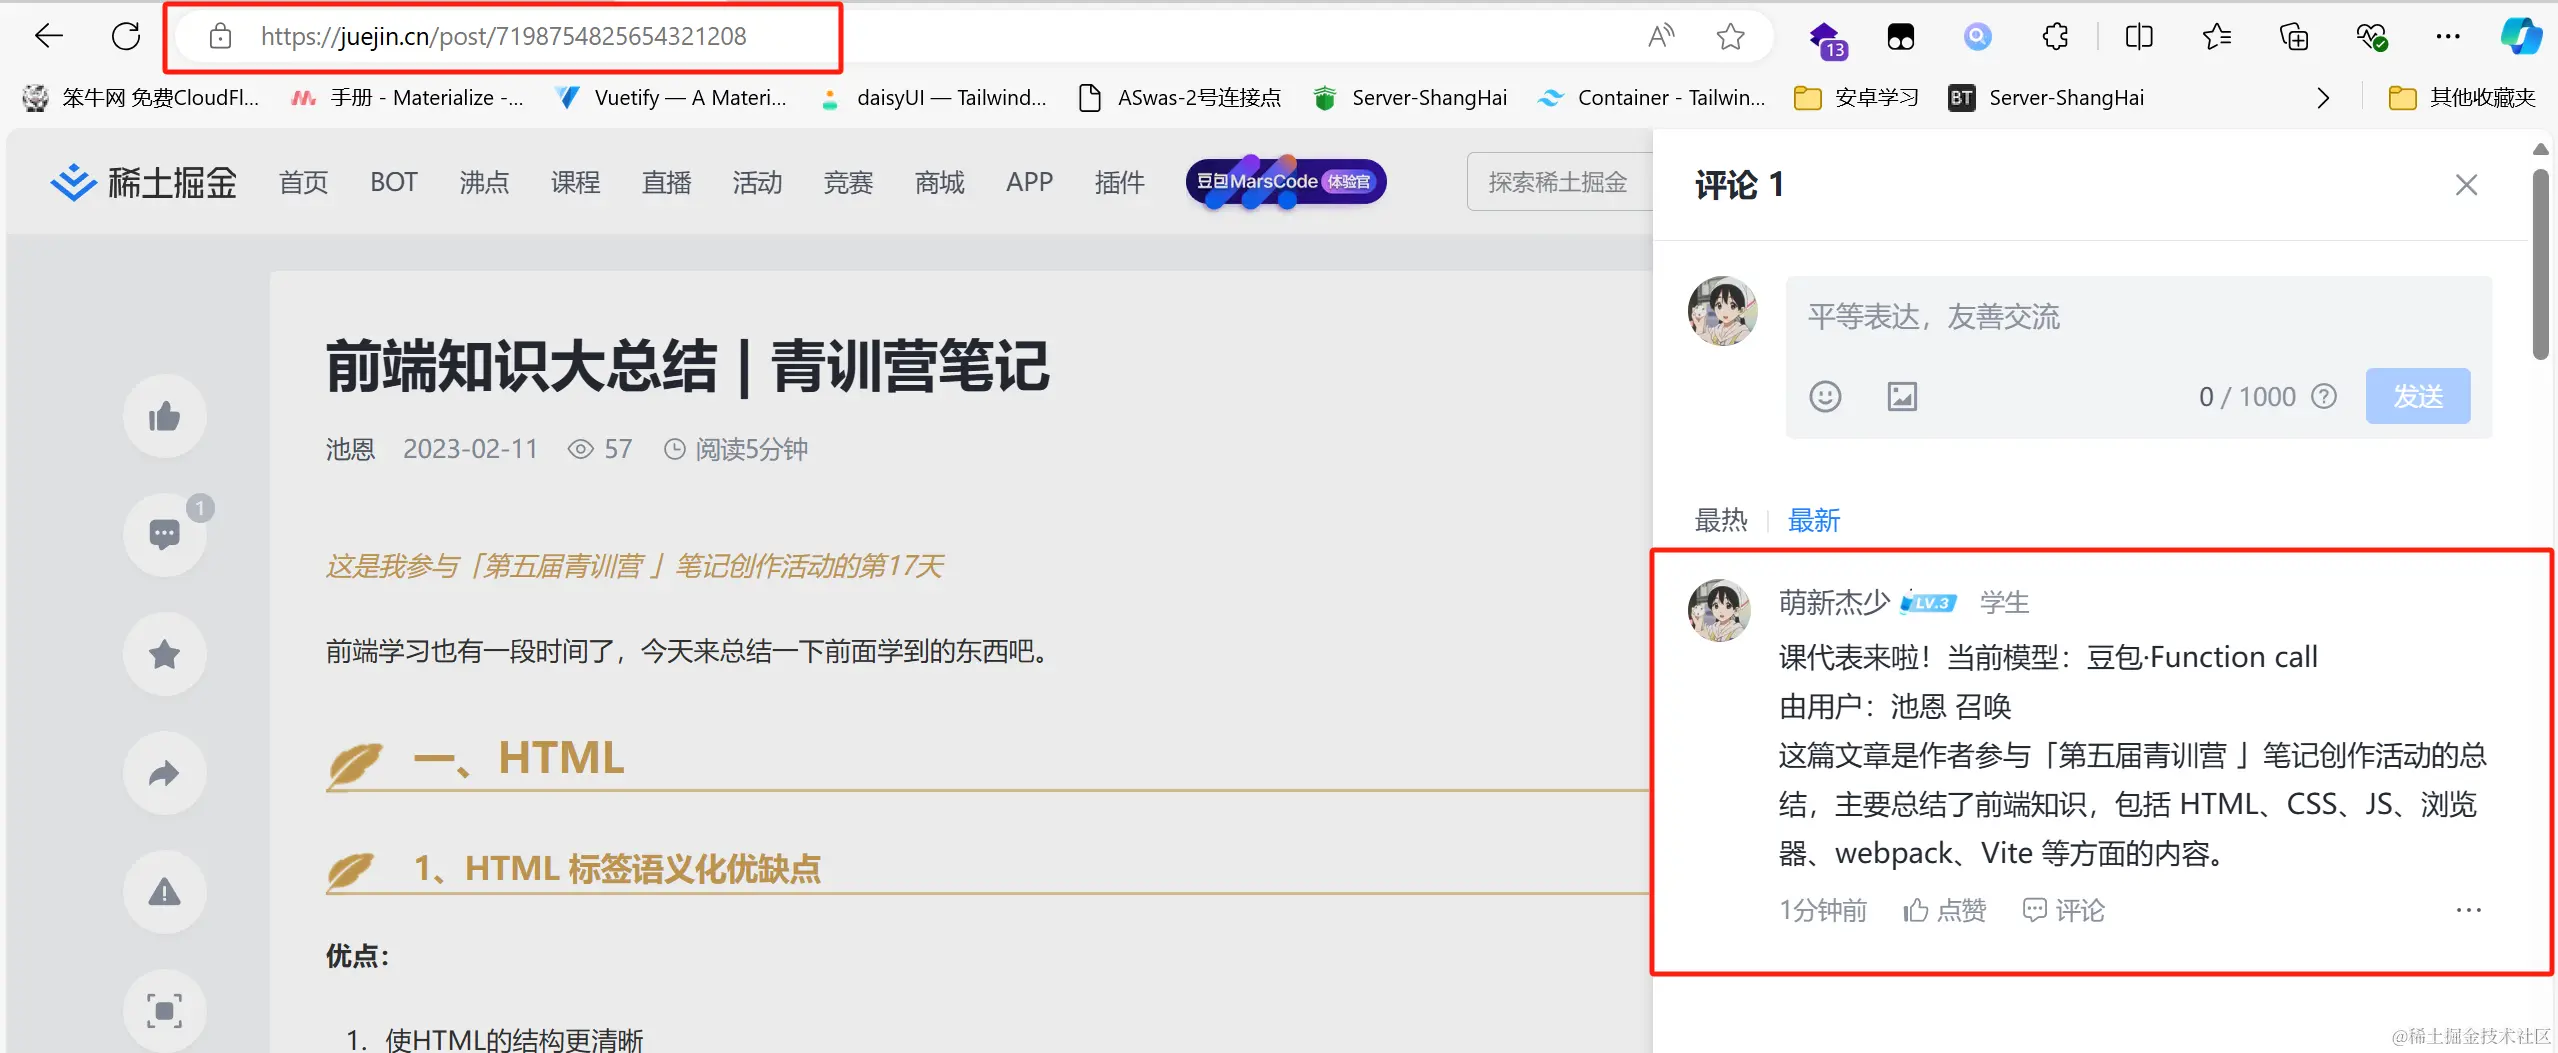Toggle split screen view in the toolbar
This screenshot has height=1053, width=2558.
coord(2138,37)
